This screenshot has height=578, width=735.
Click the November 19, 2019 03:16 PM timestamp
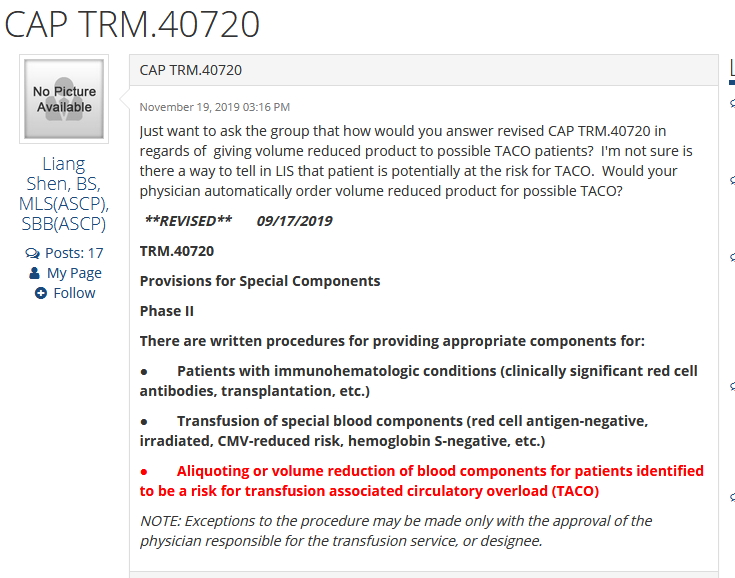pos(215,107)
